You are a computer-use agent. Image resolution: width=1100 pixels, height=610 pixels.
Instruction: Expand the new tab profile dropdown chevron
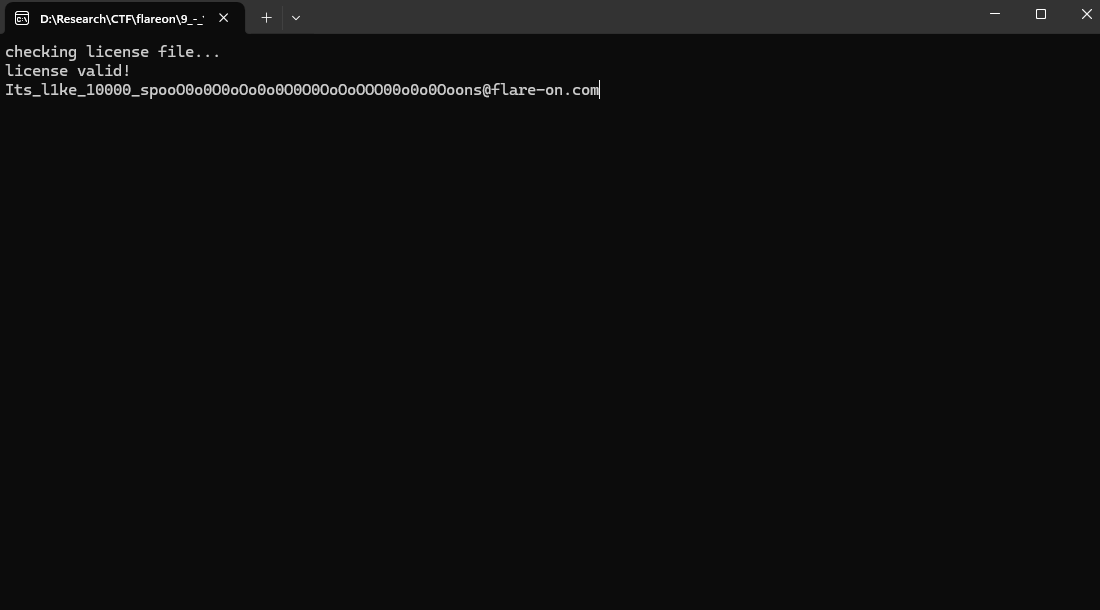pos(295,18)
